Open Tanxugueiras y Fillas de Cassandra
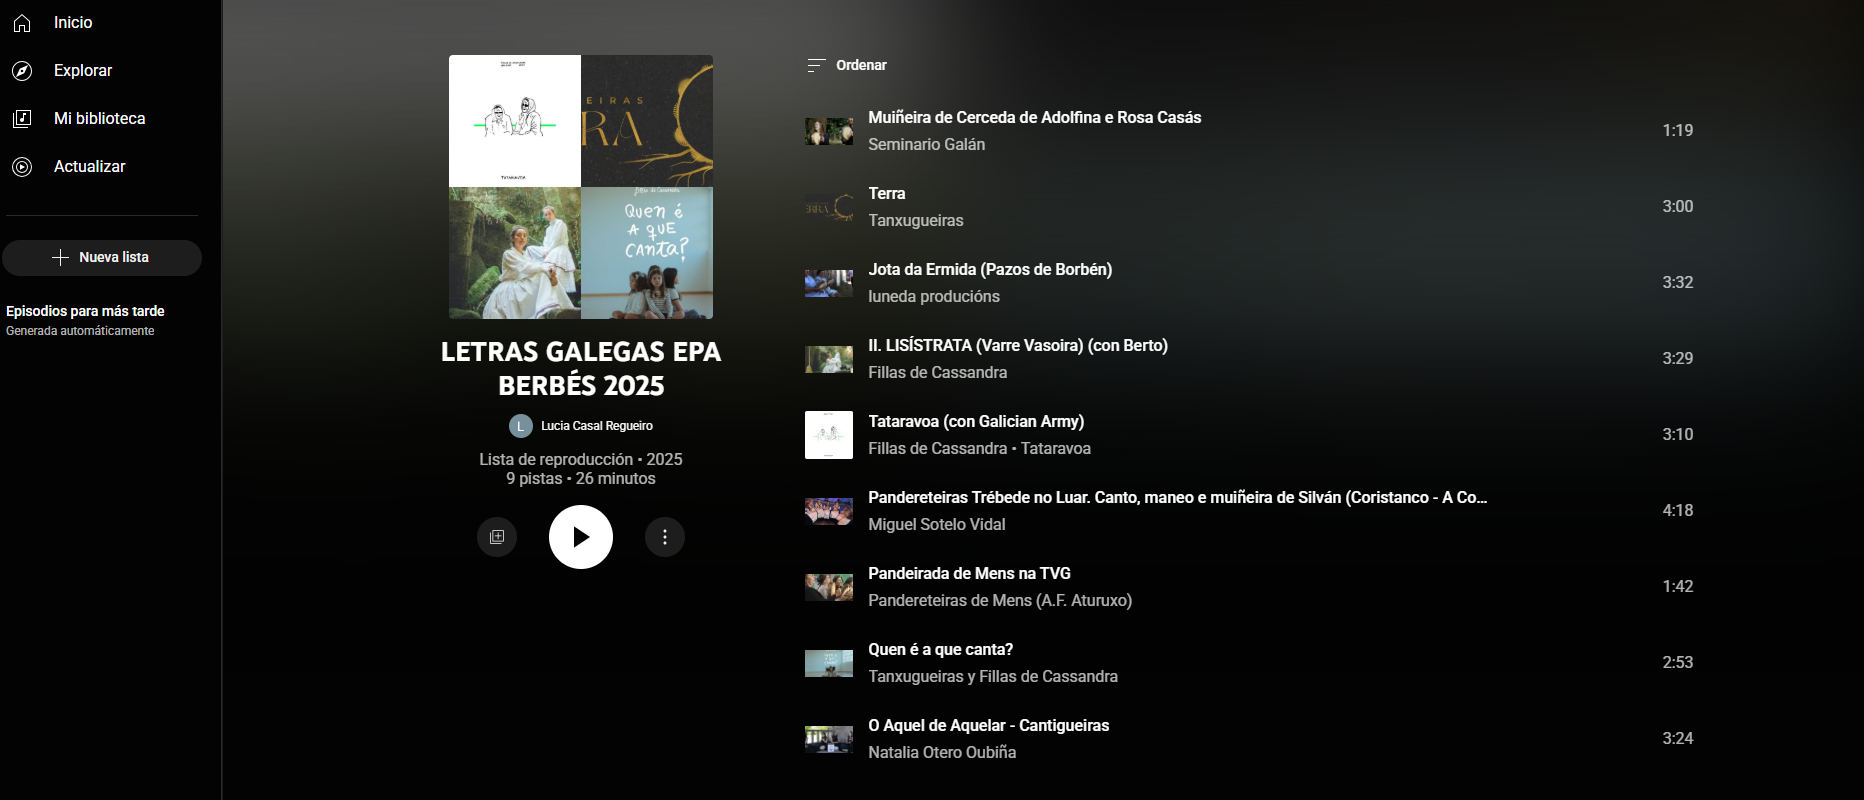This screenshot has height=800, width=1864. click(x=993, y=677)
